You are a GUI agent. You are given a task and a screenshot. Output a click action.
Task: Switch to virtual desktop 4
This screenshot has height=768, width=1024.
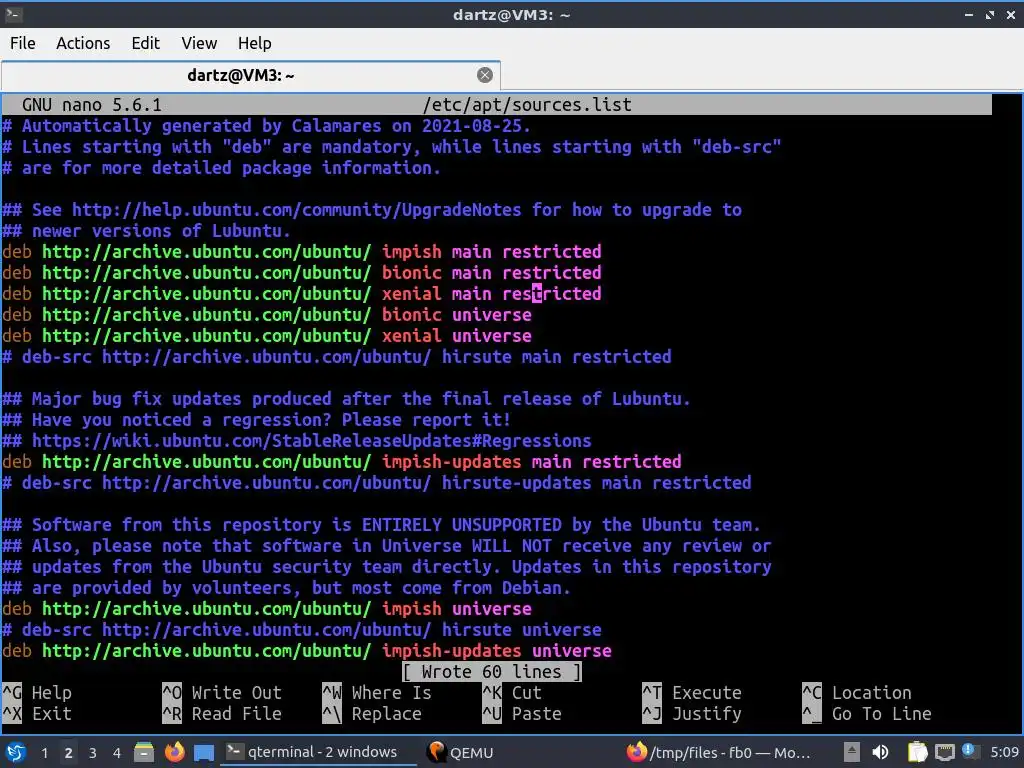click(x=117, y=753)
